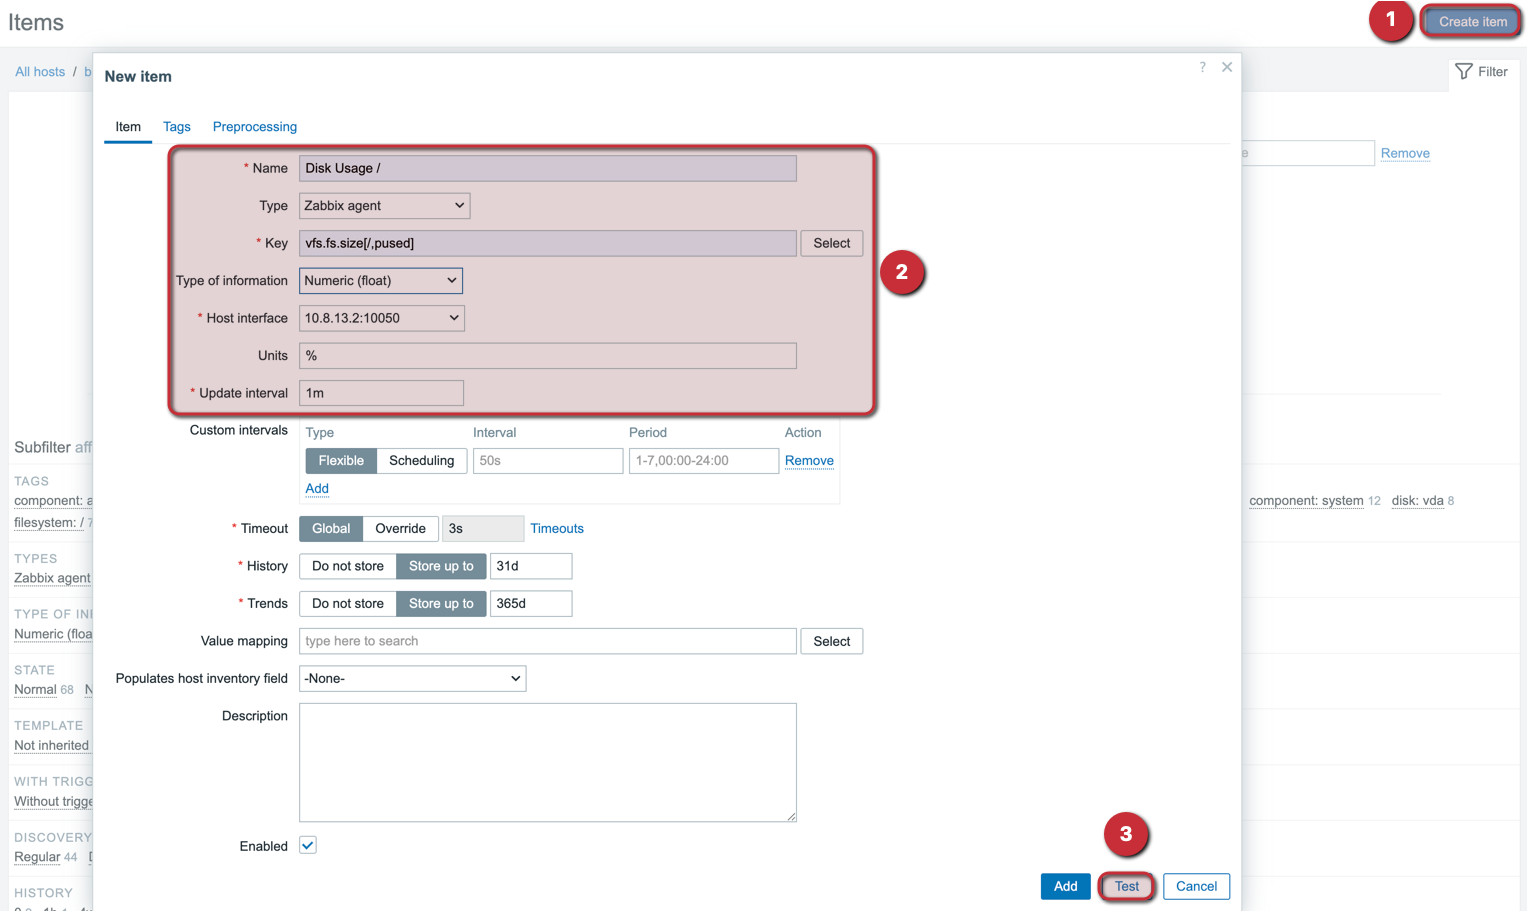
Task: Open Type of information dropdown
Action: [381, 281]
